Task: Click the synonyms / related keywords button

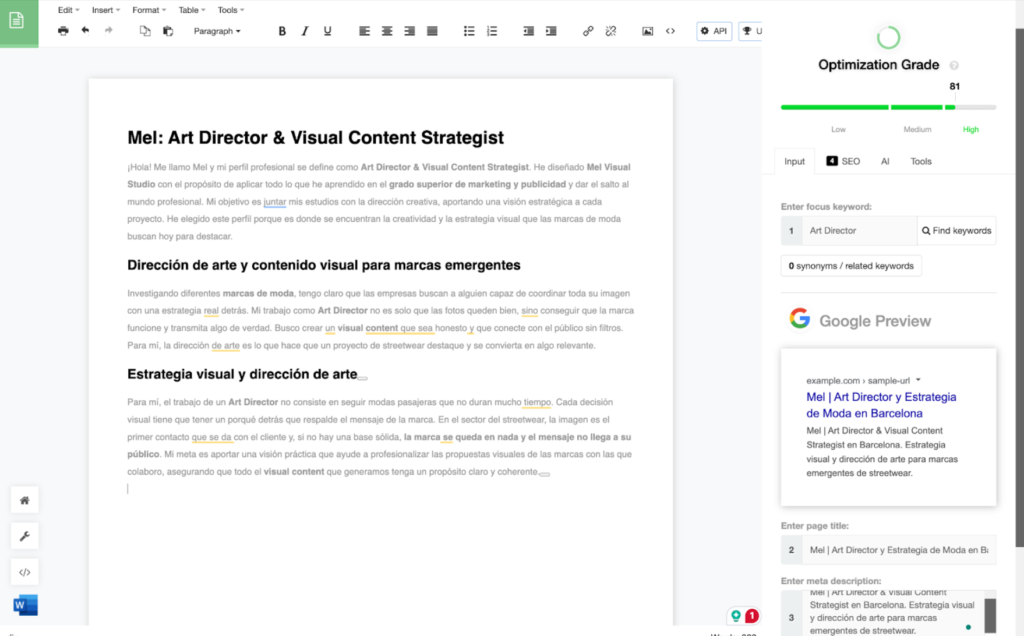Action: (x=851, y=266)
